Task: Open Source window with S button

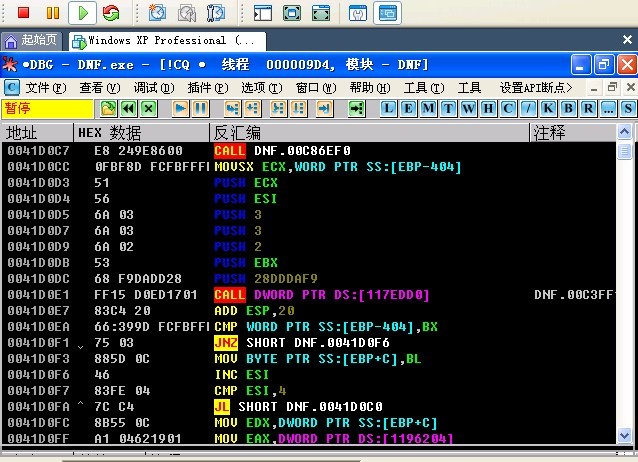Action: [627, 108]
